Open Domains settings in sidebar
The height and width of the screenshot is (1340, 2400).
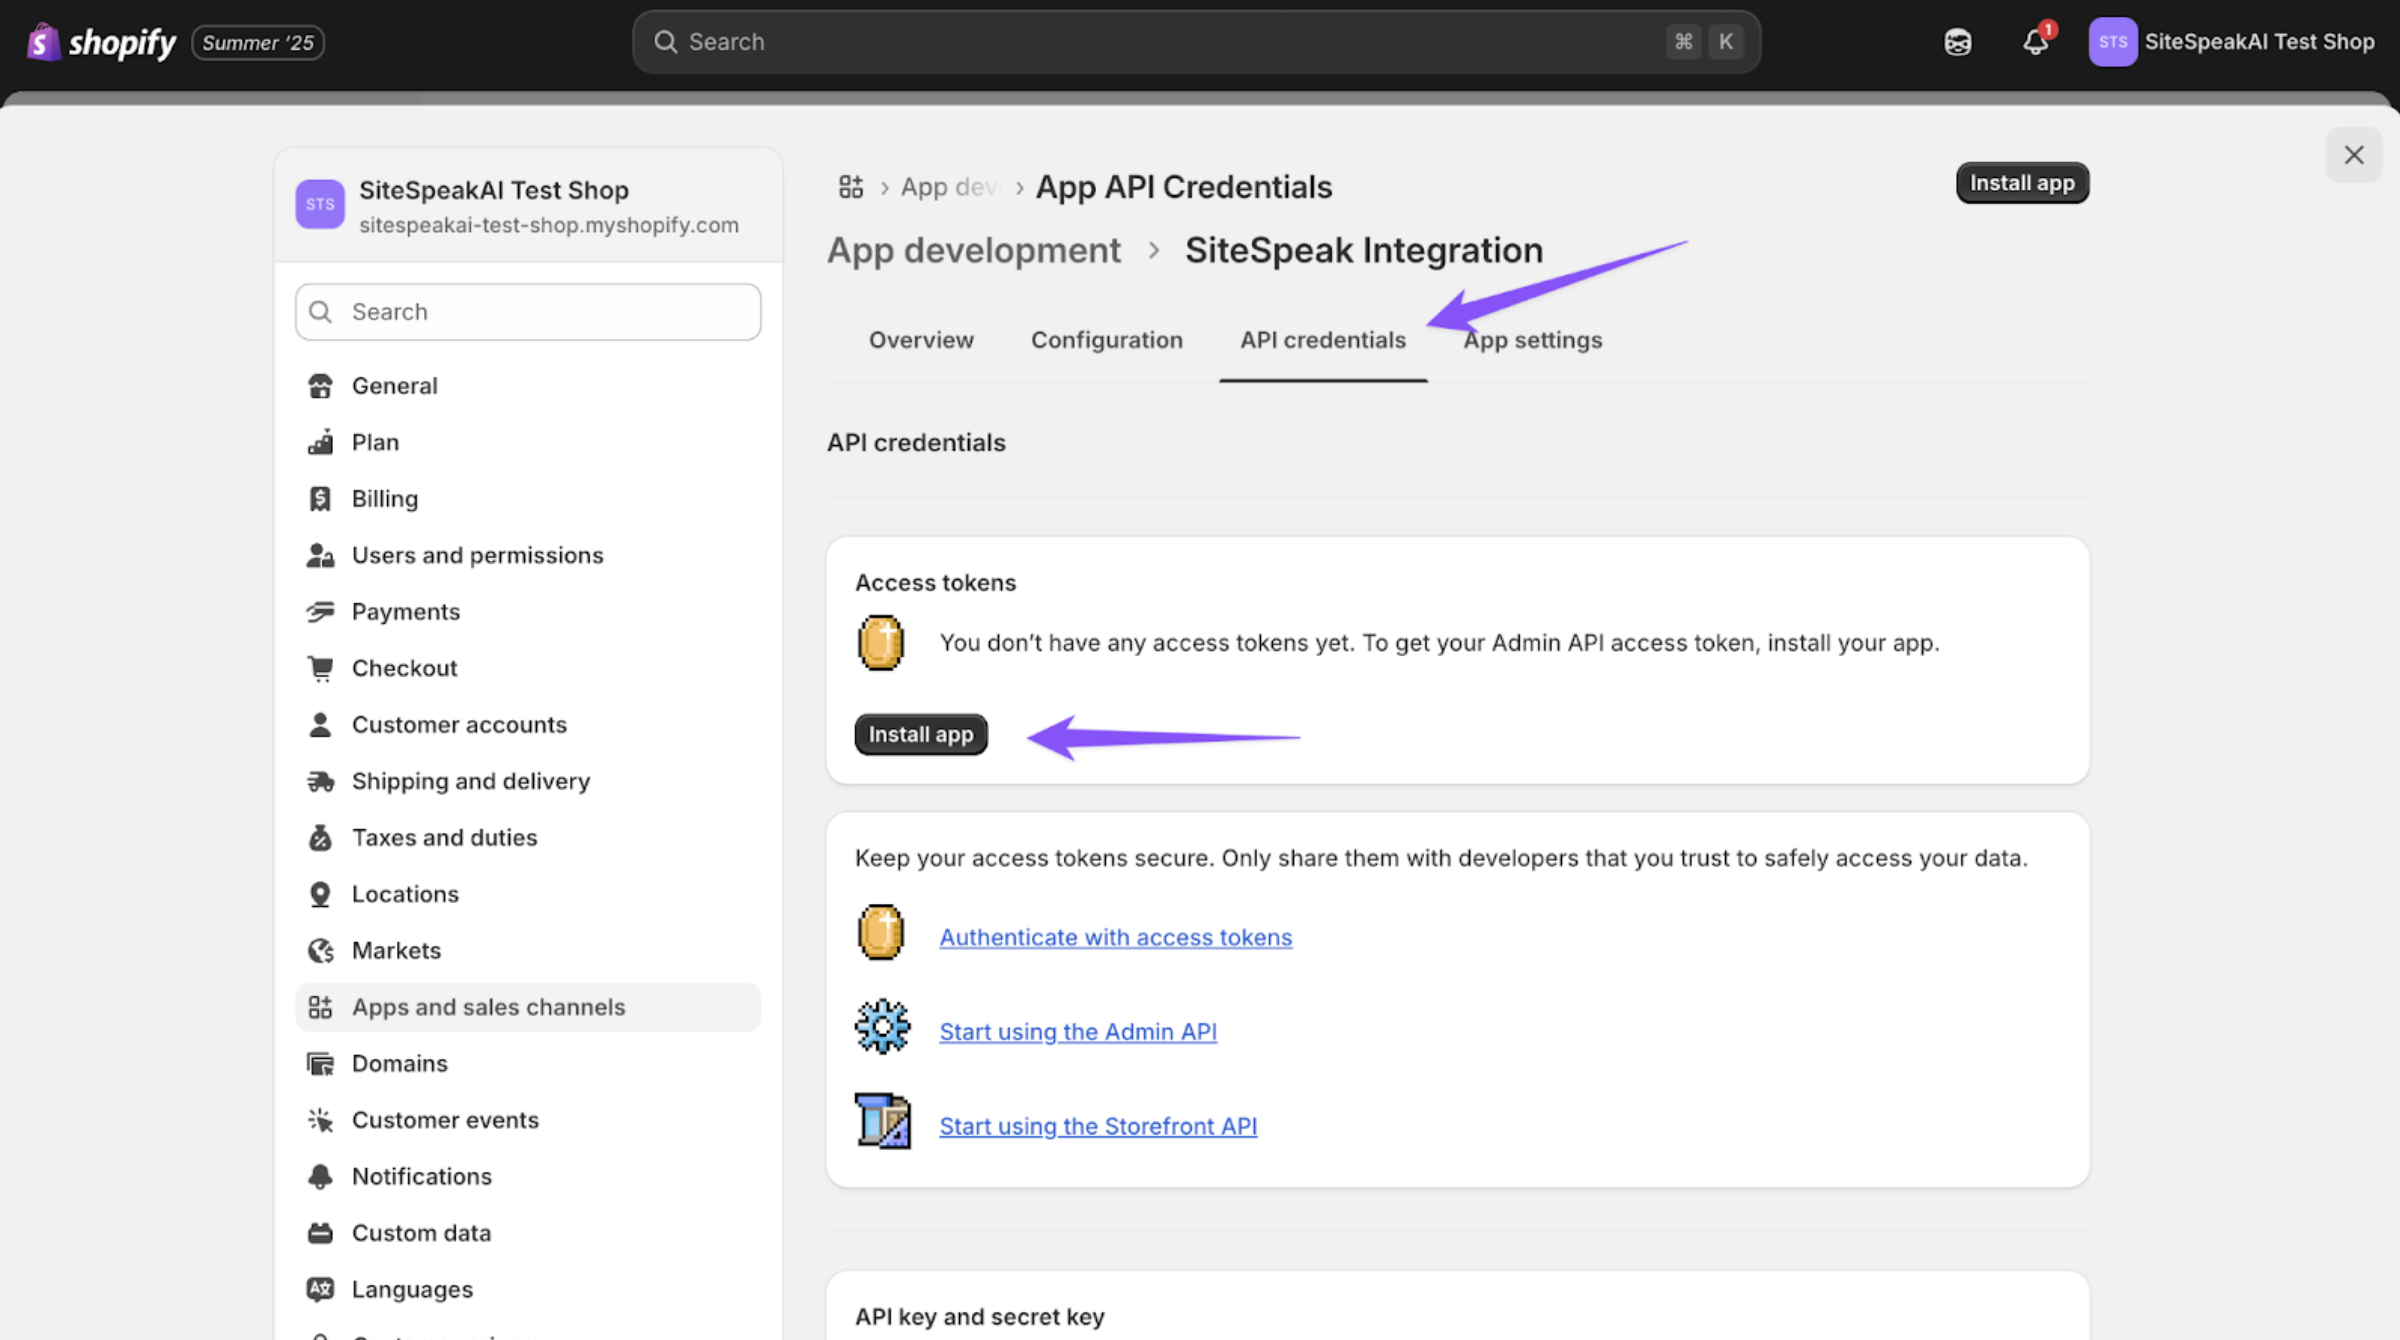tap(399, 1063)
